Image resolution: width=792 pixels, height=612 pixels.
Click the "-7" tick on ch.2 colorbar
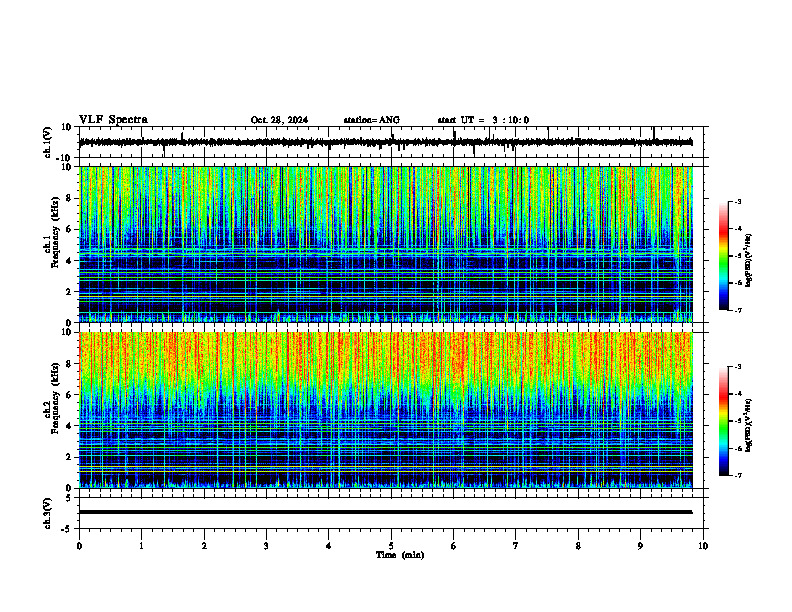coord(738,476)
